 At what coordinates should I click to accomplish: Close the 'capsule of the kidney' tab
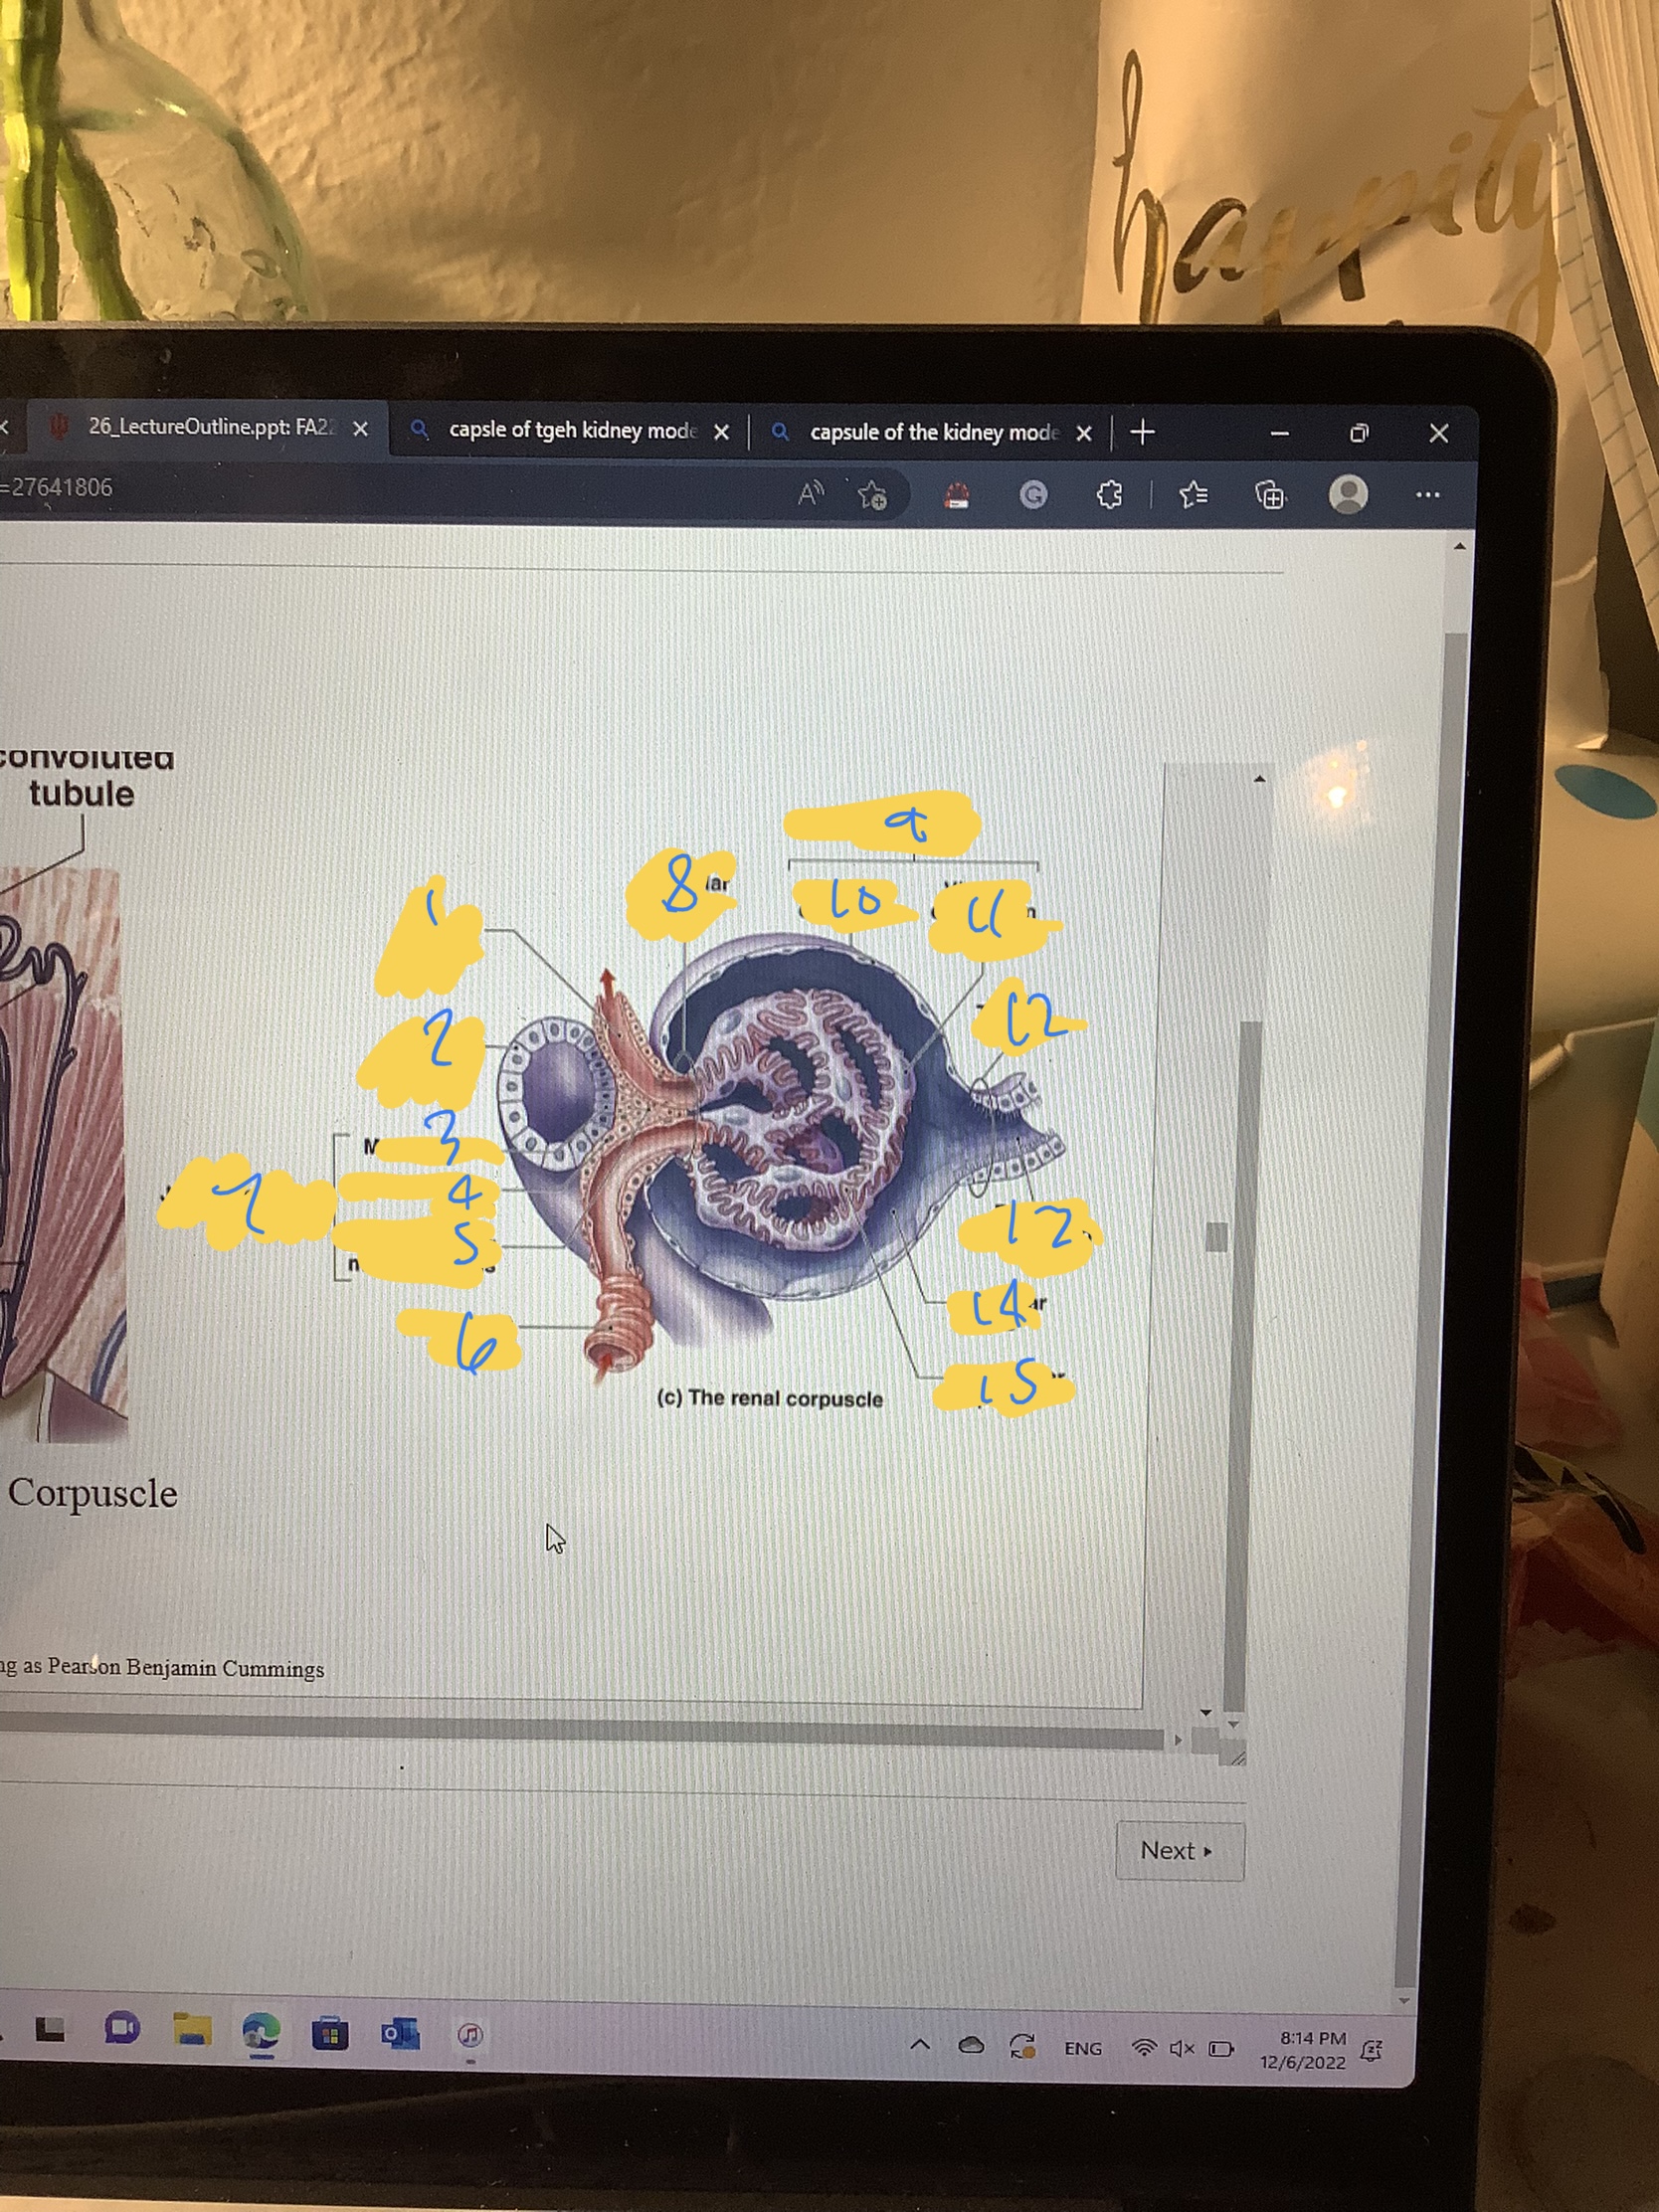point(1083,434)
